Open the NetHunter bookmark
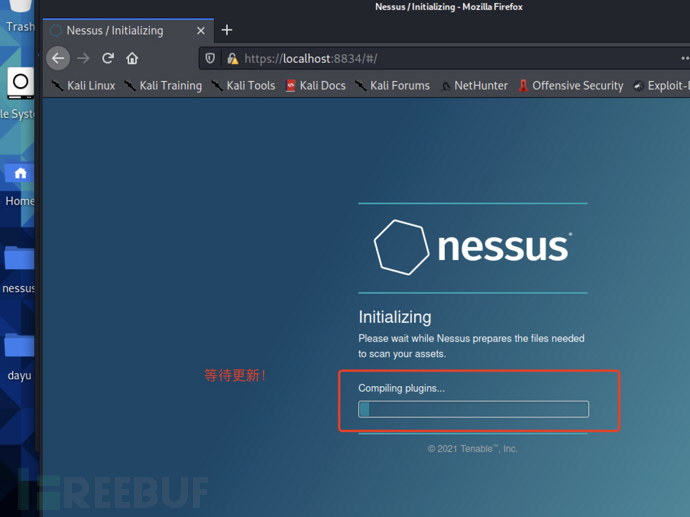 [x=474, y=85]
